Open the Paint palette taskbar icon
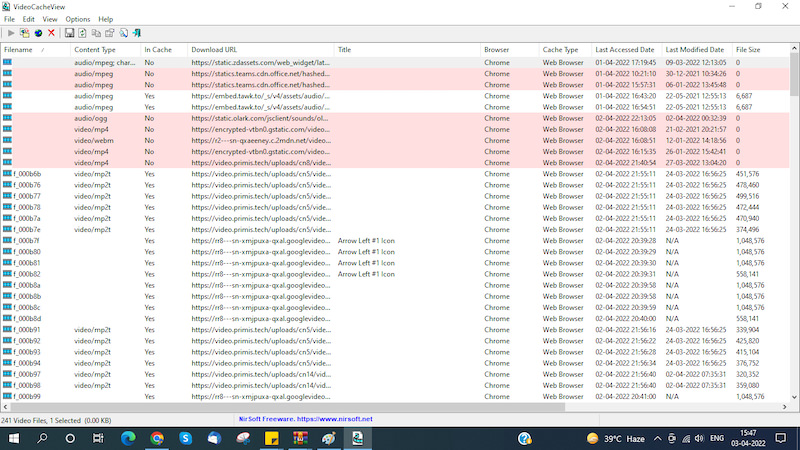The width and height of the screenshot is (800, 450). 329,439
